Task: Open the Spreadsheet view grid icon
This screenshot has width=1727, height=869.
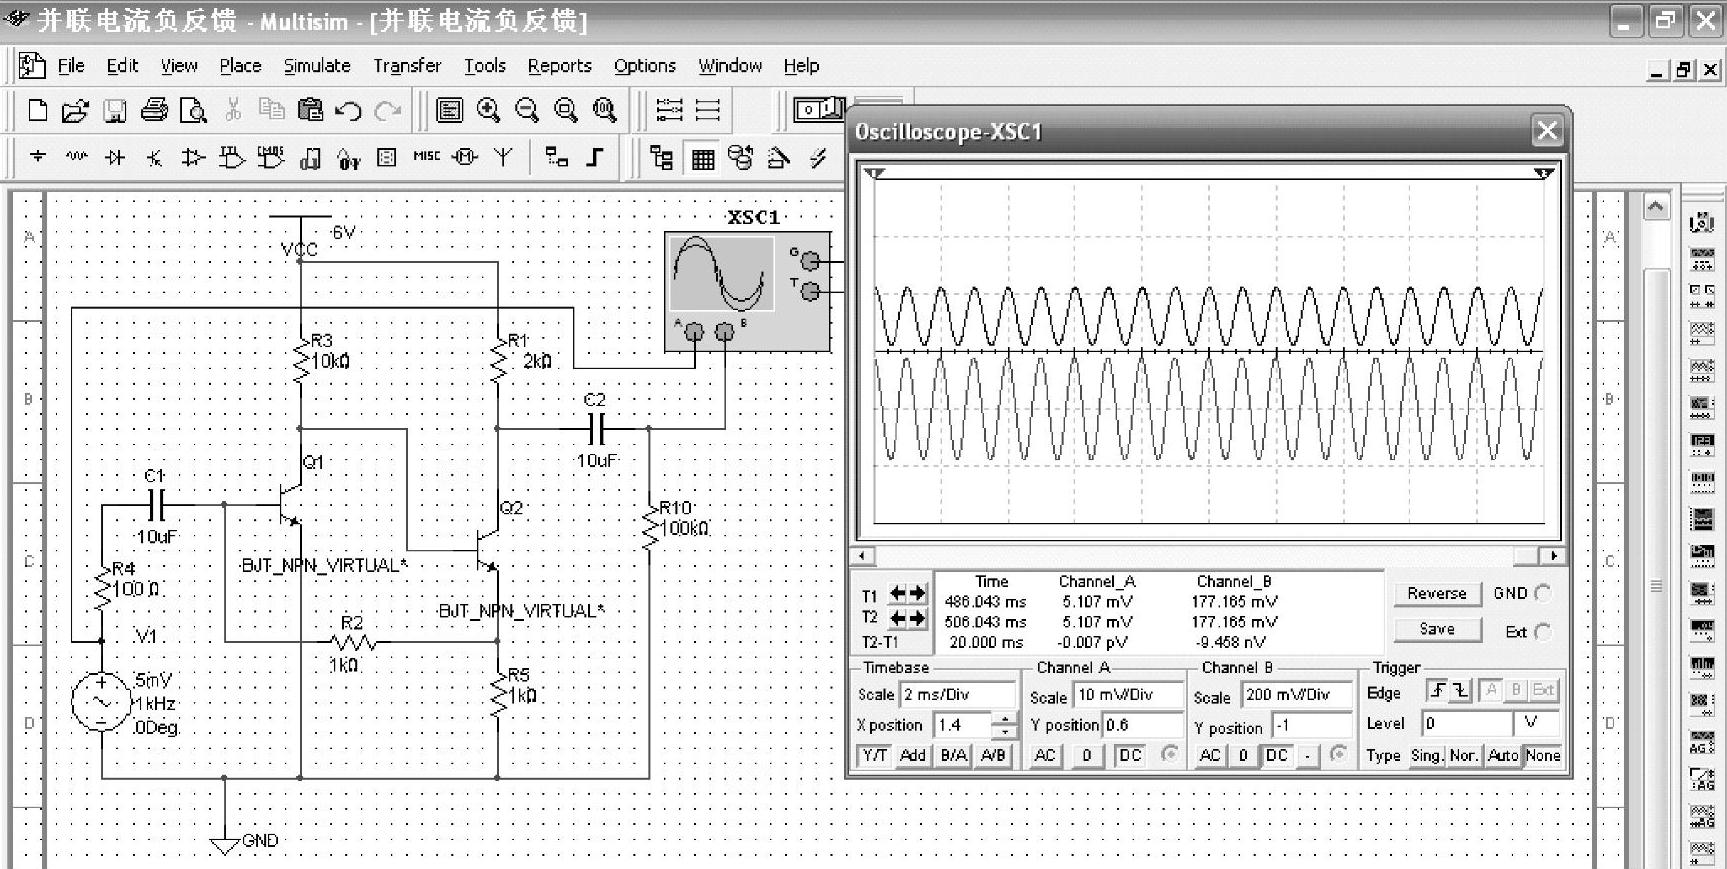Action: click(703, 158)
